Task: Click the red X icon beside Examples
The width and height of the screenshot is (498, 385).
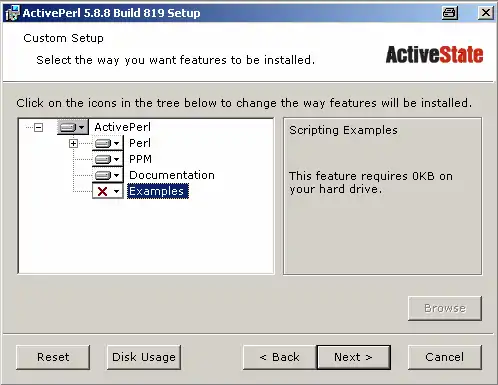Action: (x=102, y=191)
